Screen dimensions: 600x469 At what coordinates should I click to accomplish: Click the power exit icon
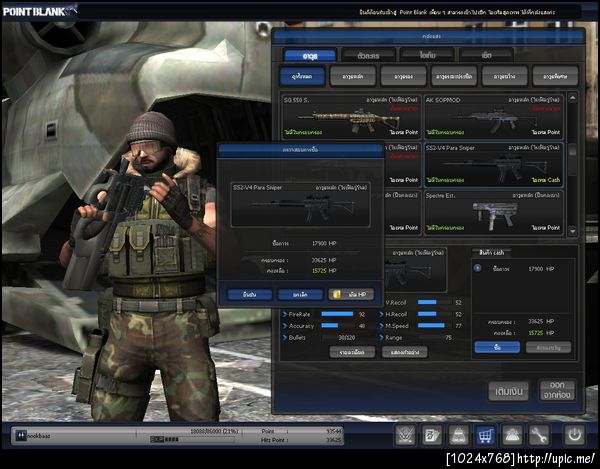[x=575, y=435]
